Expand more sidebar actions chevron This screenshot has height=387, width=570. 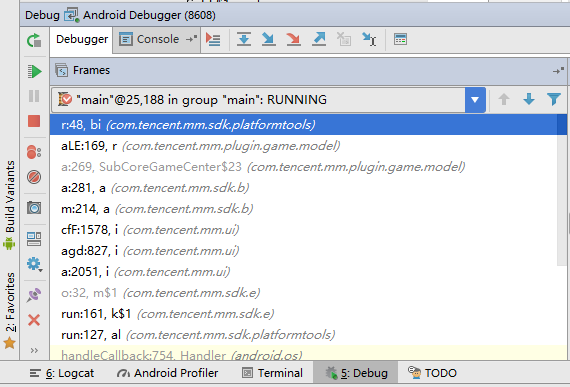pos(34,351)
